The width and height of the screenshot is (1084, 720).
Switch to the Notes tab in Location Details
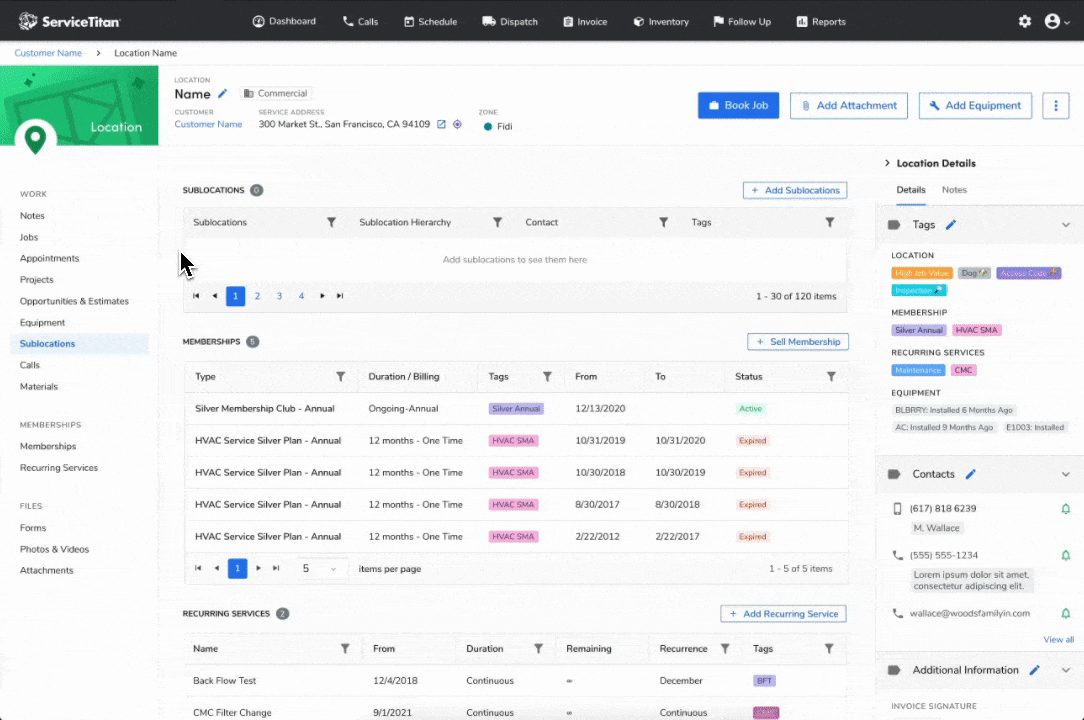click(954, 190)
